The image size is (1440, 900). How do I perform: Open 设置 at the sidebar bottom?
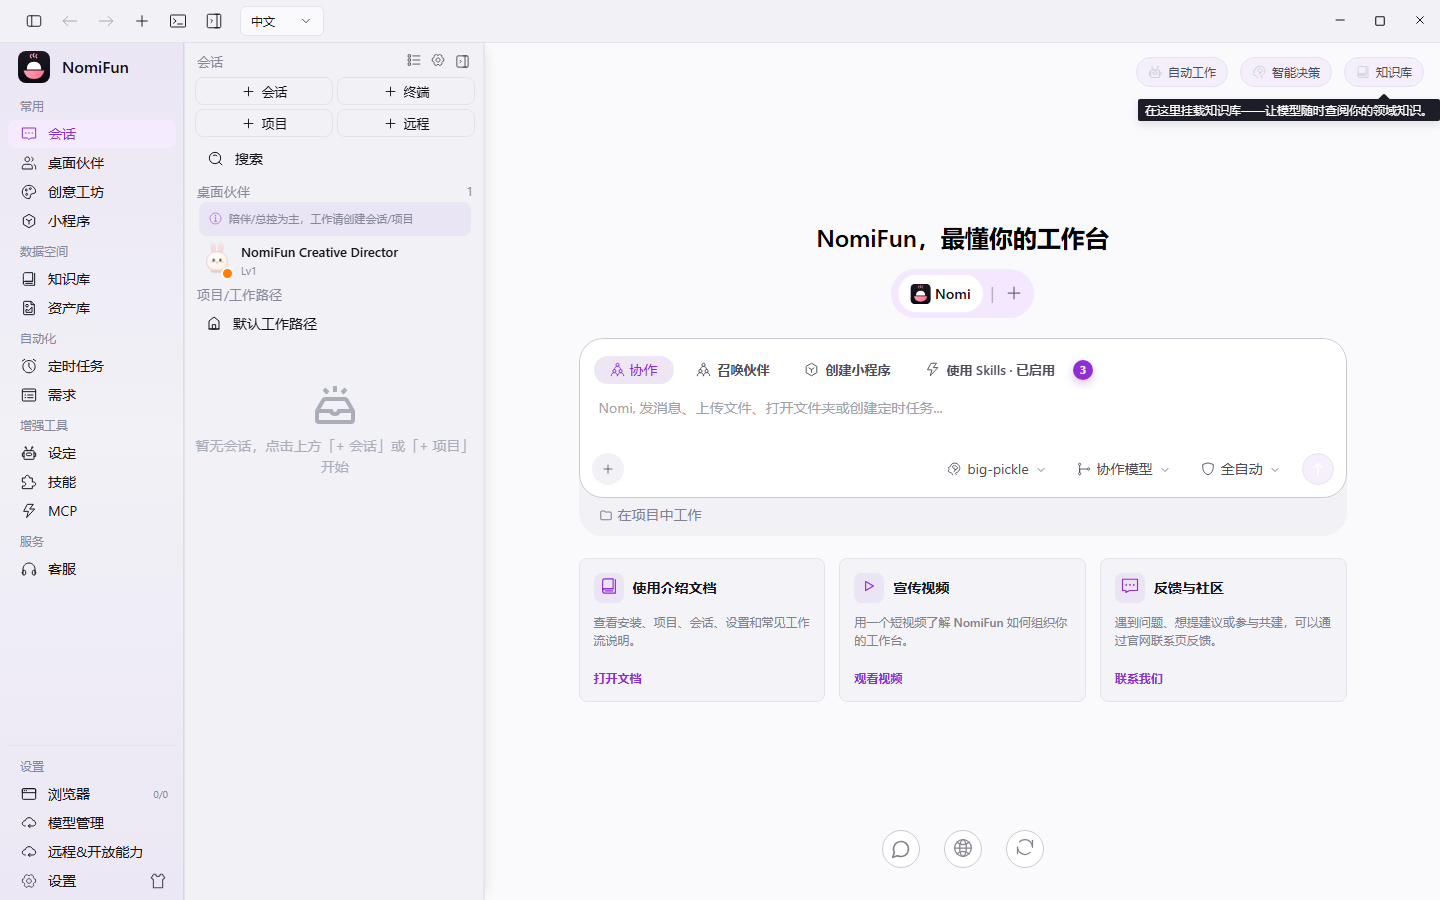pos(75,881)
